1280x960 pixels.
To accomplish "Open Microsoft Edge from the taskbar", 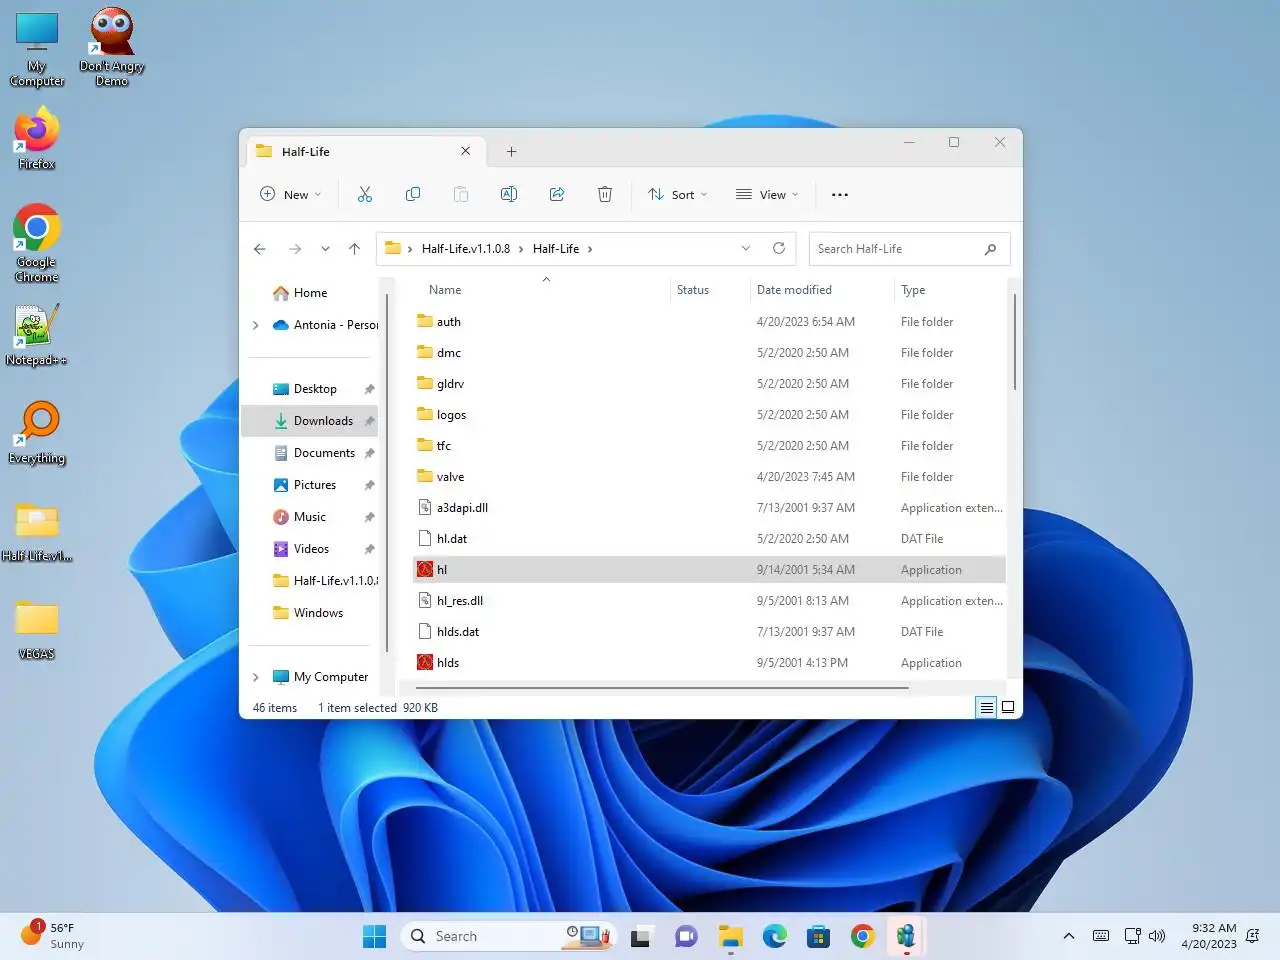I will tap(775, 936).
